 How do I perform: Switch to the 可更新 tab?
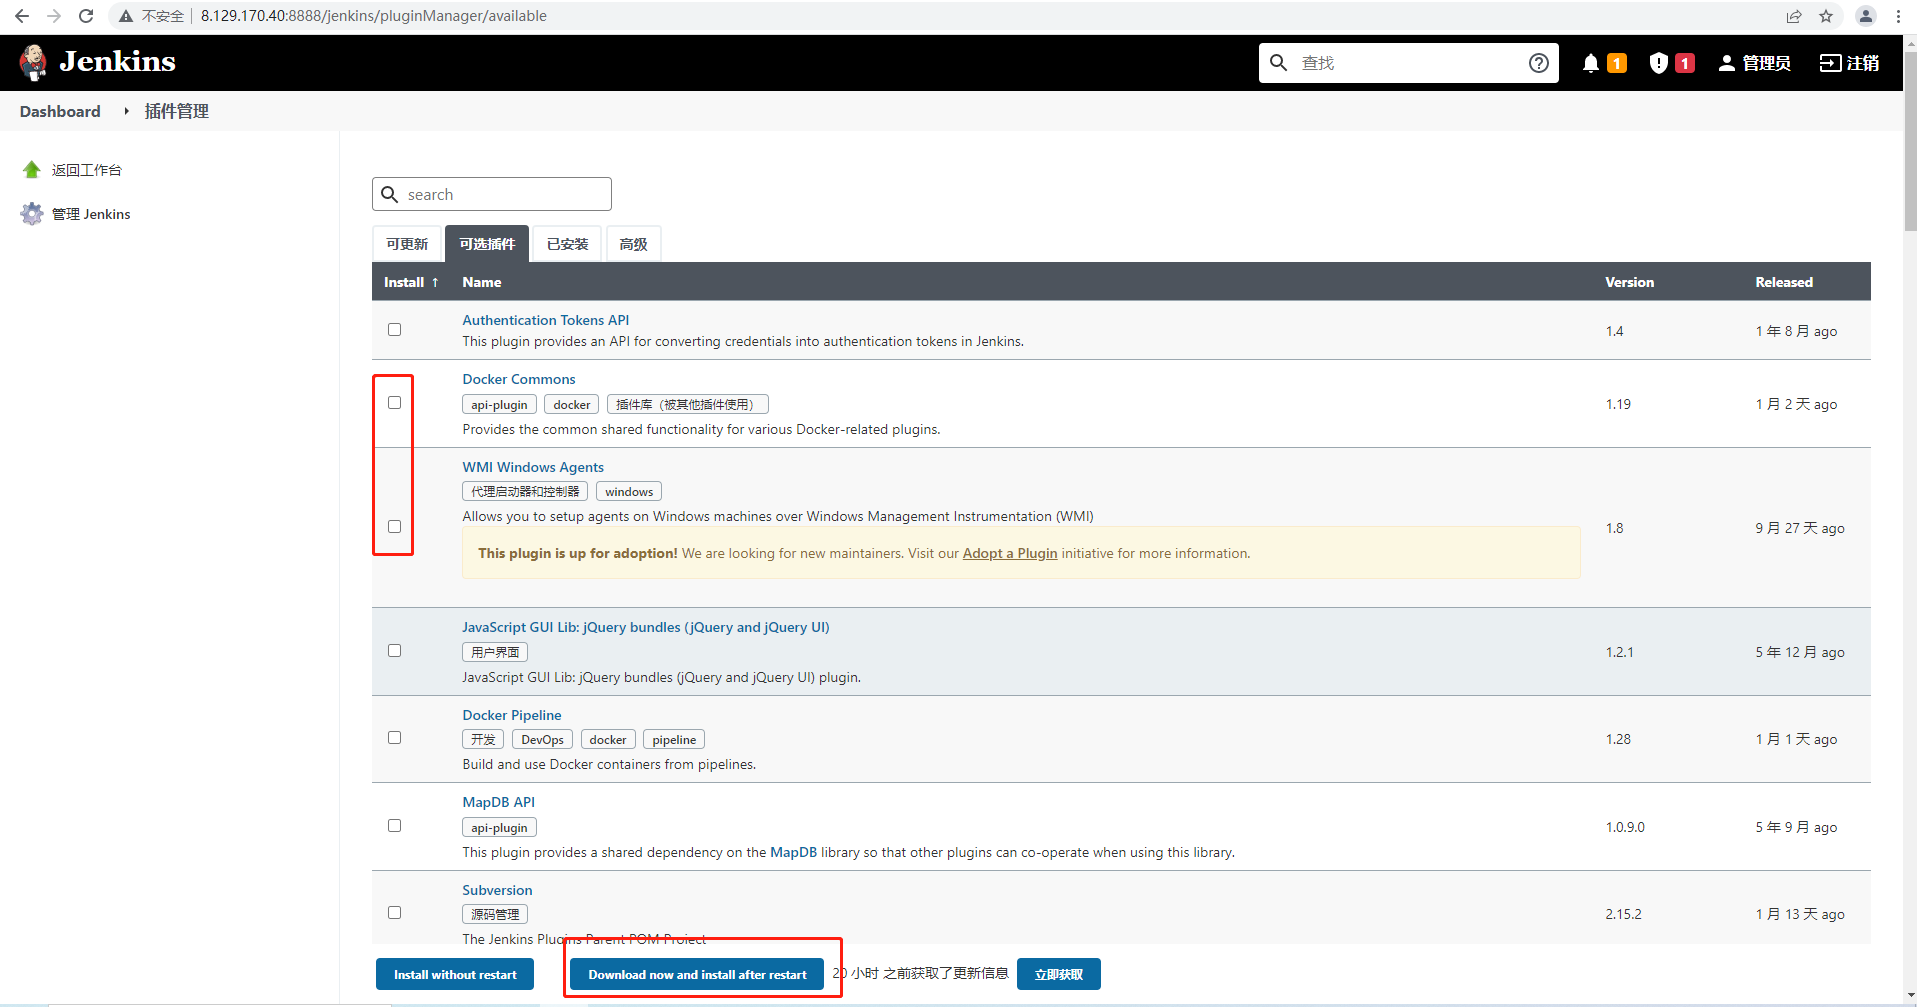[406, 243]
